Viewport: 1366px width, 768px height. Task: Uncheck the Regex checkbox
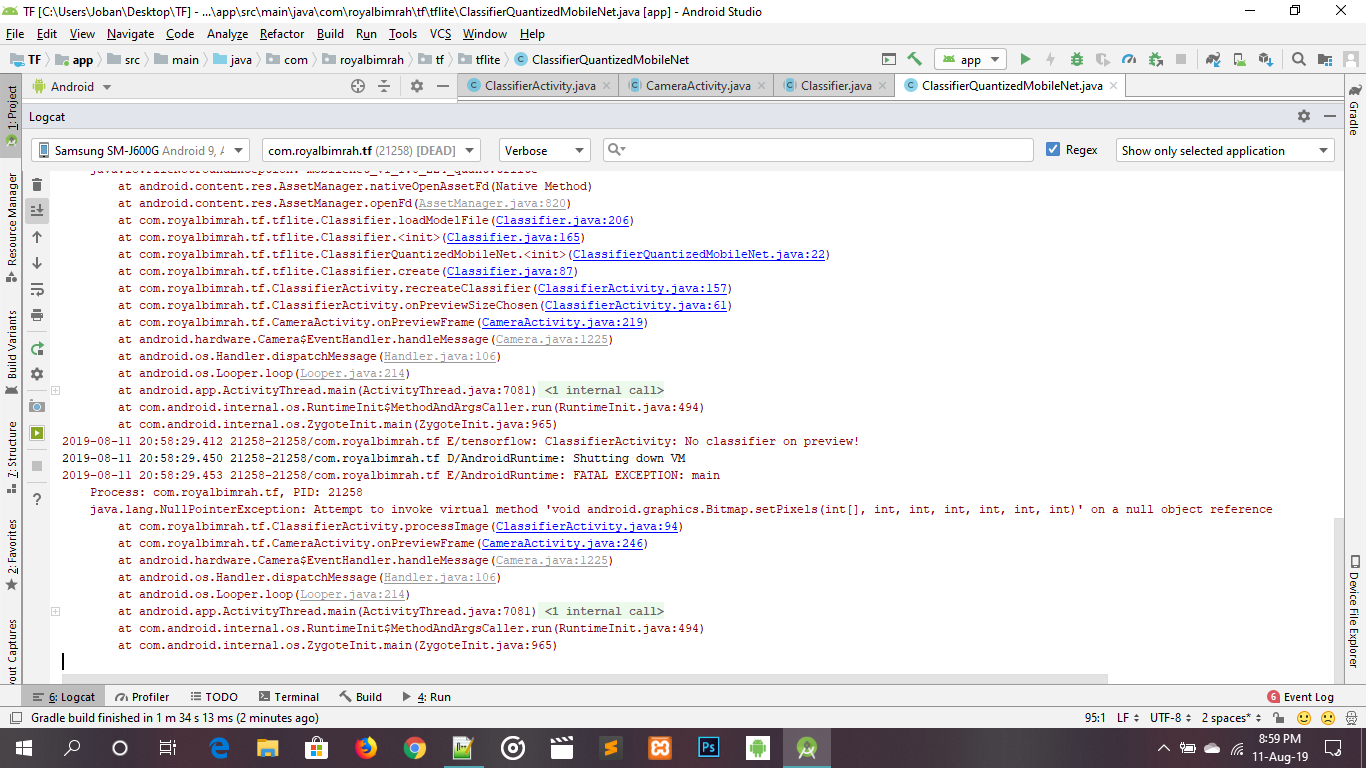point(1053,150)
